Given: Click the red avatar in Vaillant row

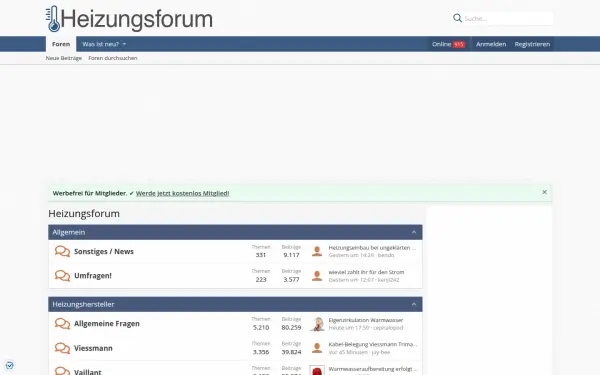Looking at the screenshot, I should pyautogui.click(x=317, y=370).
